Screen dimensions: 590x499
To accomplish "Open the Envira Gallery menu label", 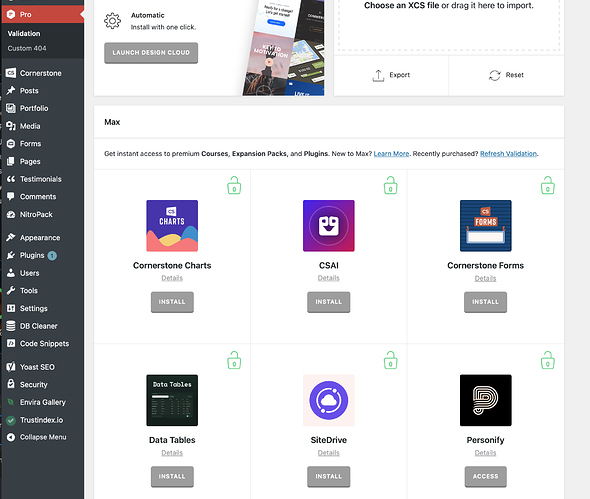I will click(x=43, y=402).
